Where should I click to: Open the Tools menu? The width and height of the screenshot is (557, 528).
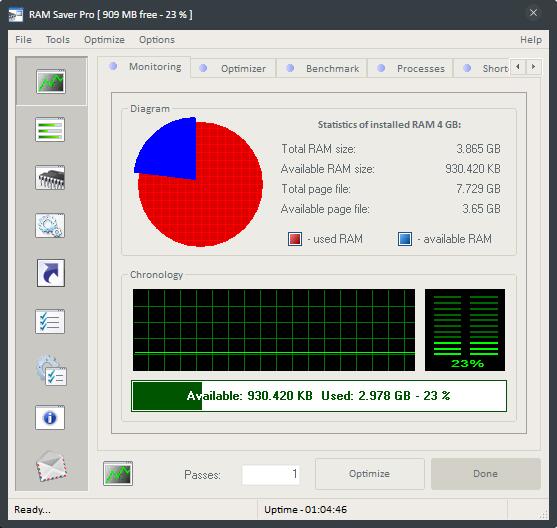coord(58,39)
